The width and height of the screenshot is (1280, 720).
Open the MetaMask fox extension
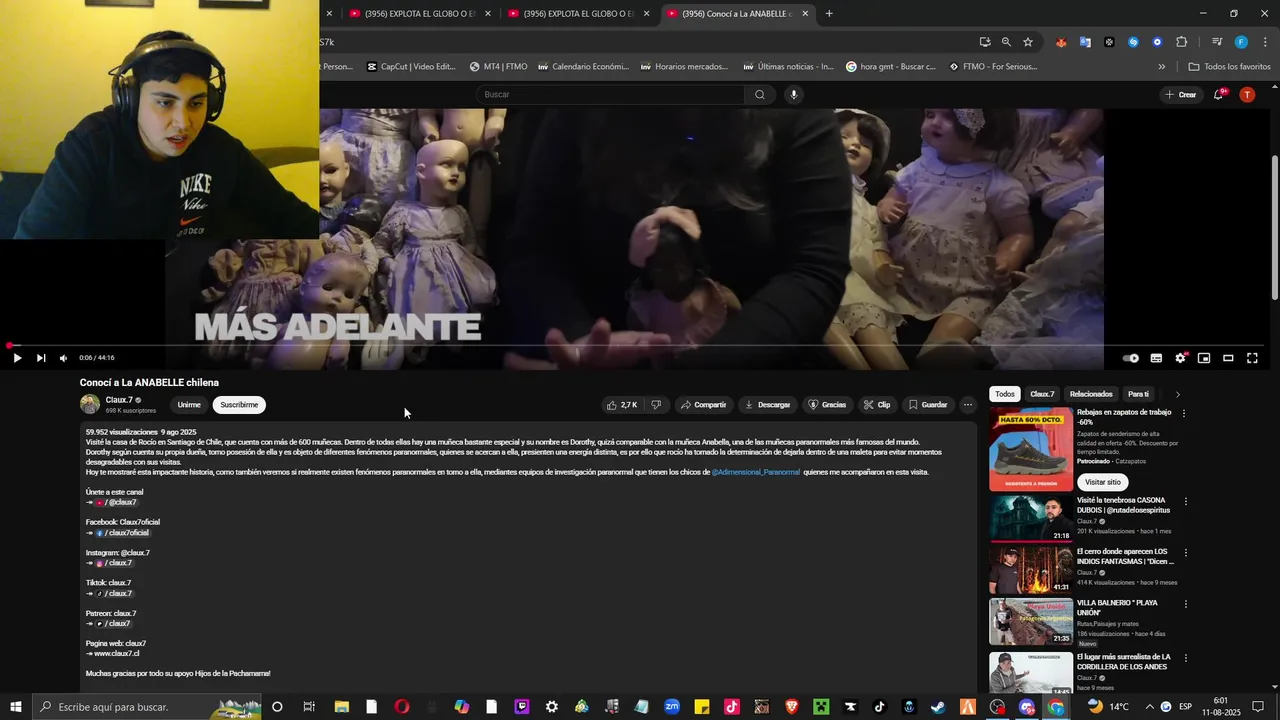pos(1061,42)
